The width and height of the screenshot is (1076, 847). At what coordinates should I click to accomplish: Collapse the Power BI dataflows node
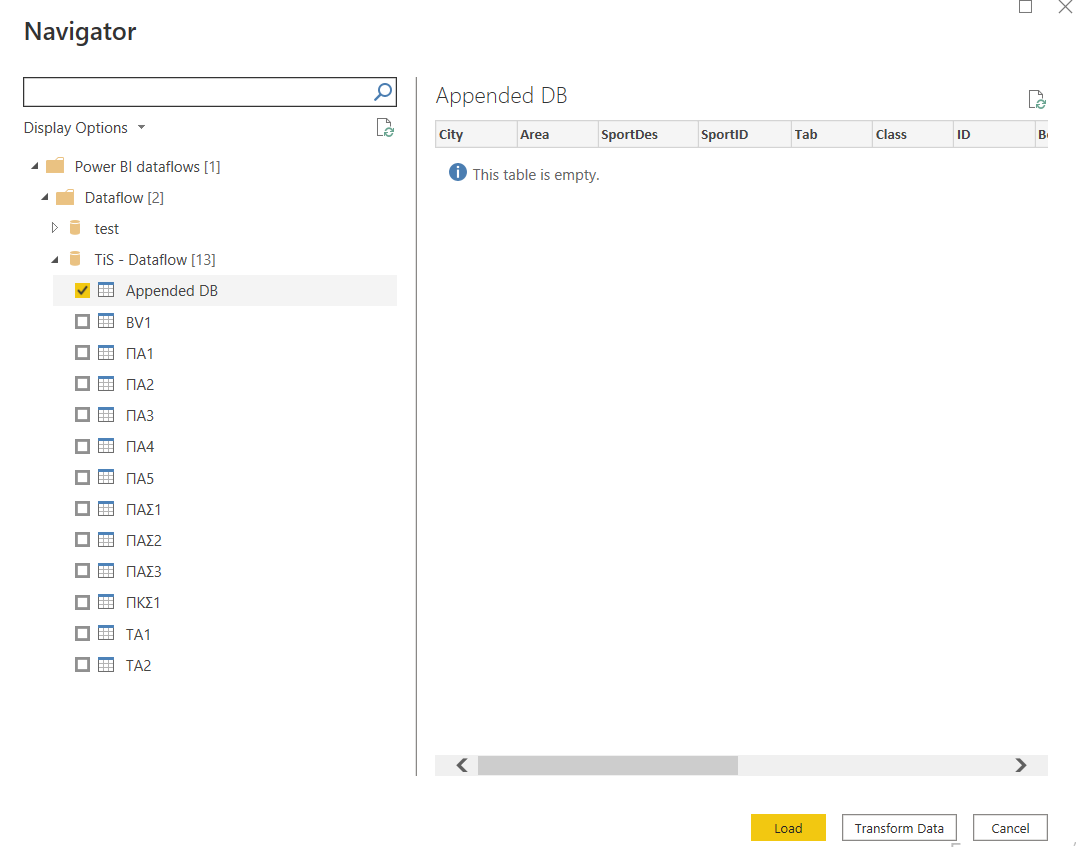click(35, 166)
